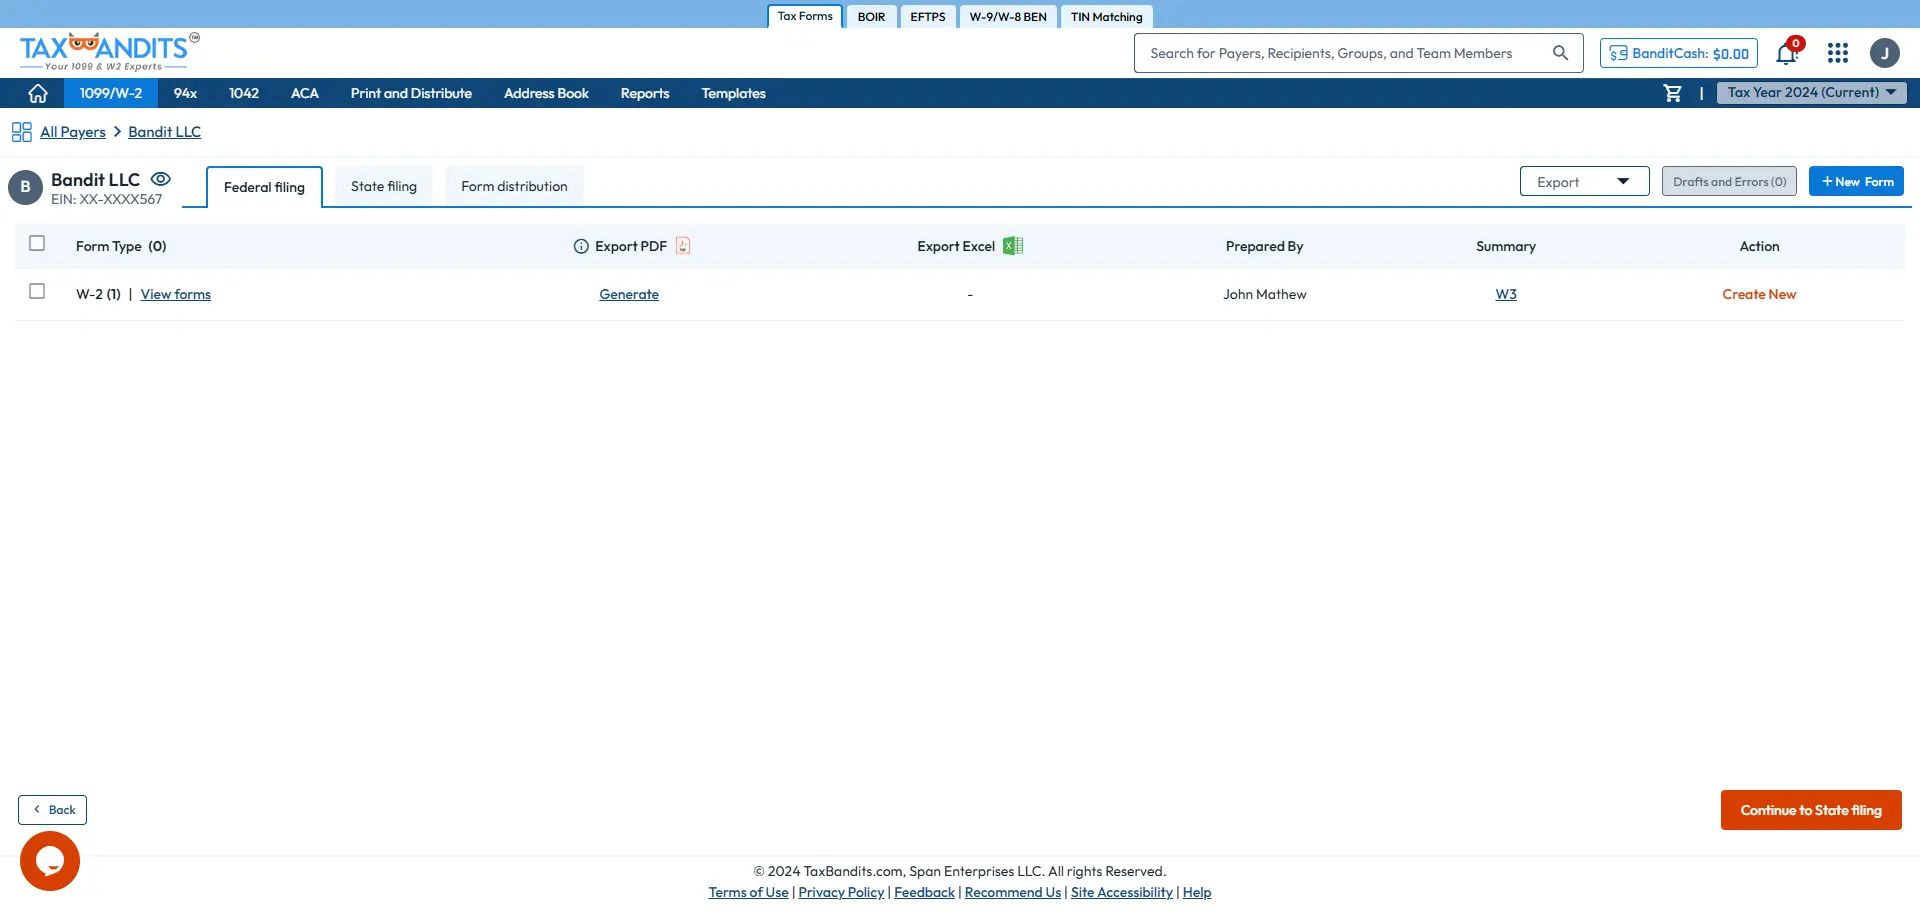
Task: Select the Form distribution tab
Action: point(514,186)
